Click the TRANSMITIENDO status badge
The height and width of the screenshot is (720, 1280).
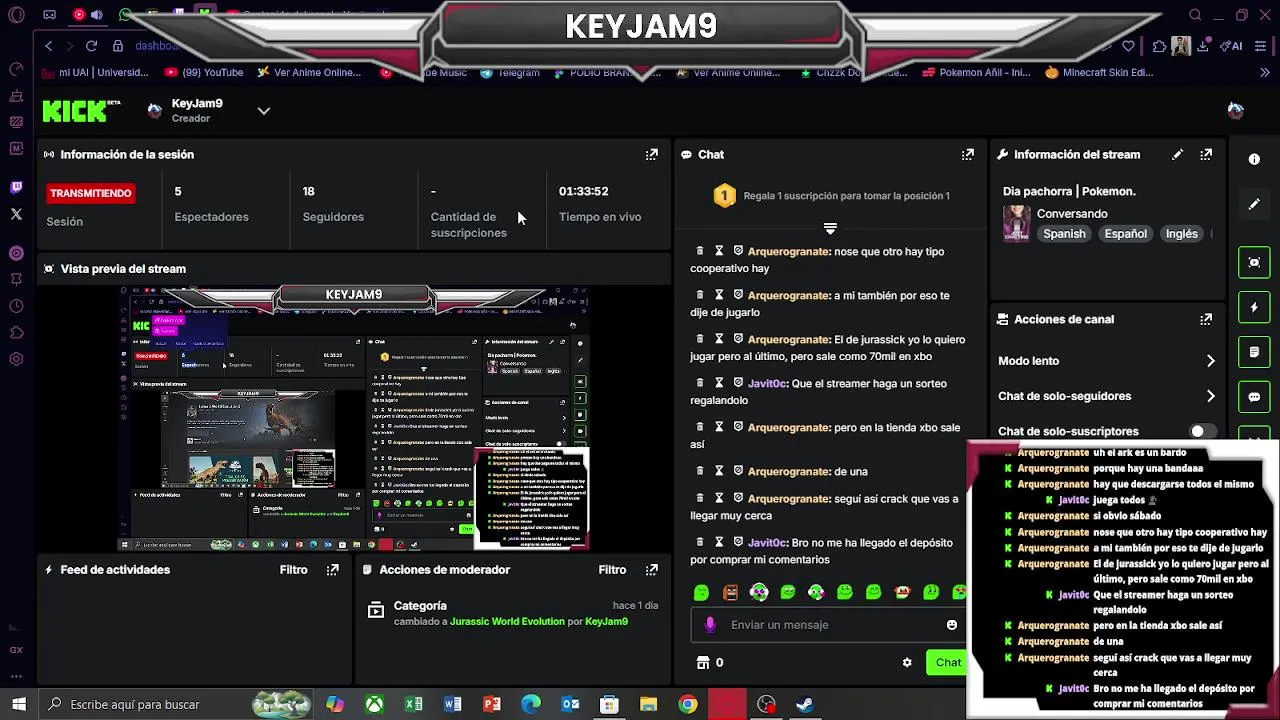(91, 193)
